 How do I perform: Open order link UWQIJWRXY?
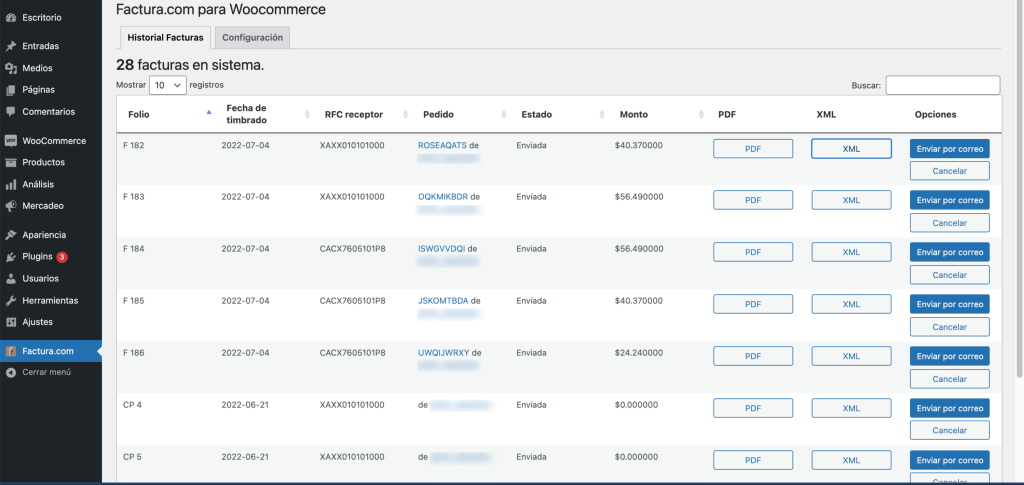[443, 352]
